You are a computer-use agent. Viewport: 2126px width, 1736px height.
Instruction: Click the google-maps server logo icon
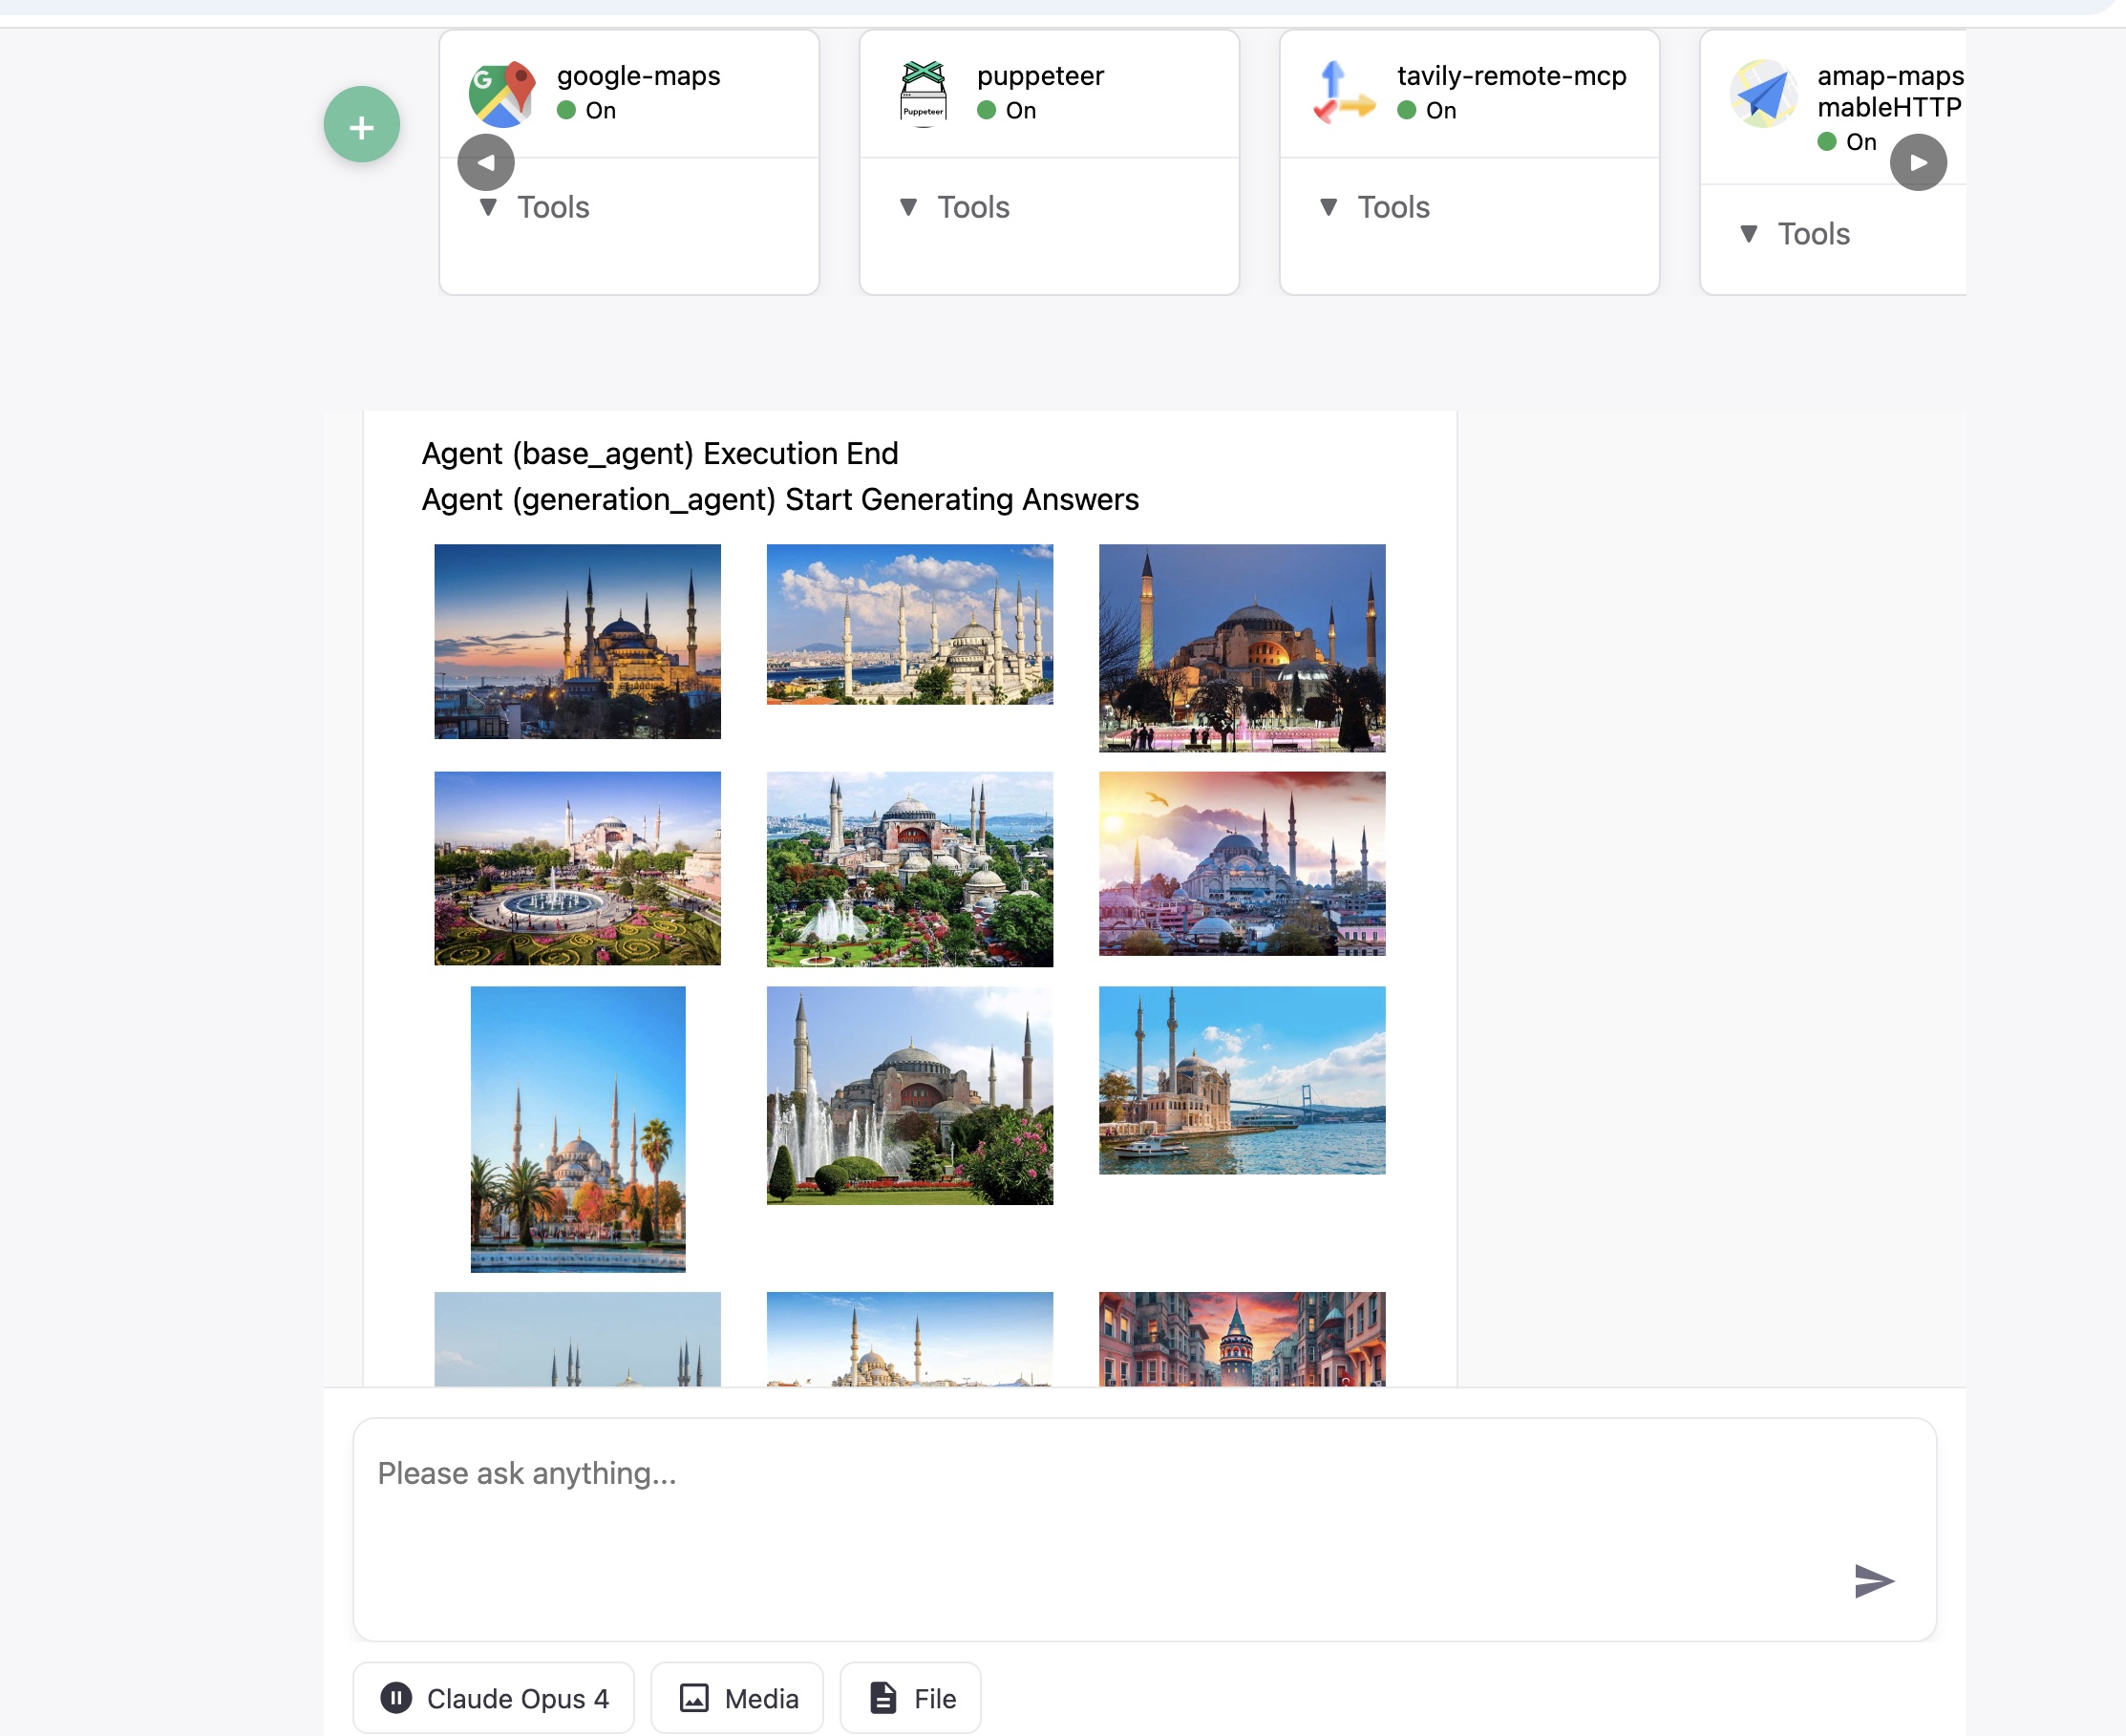[501, 93]
